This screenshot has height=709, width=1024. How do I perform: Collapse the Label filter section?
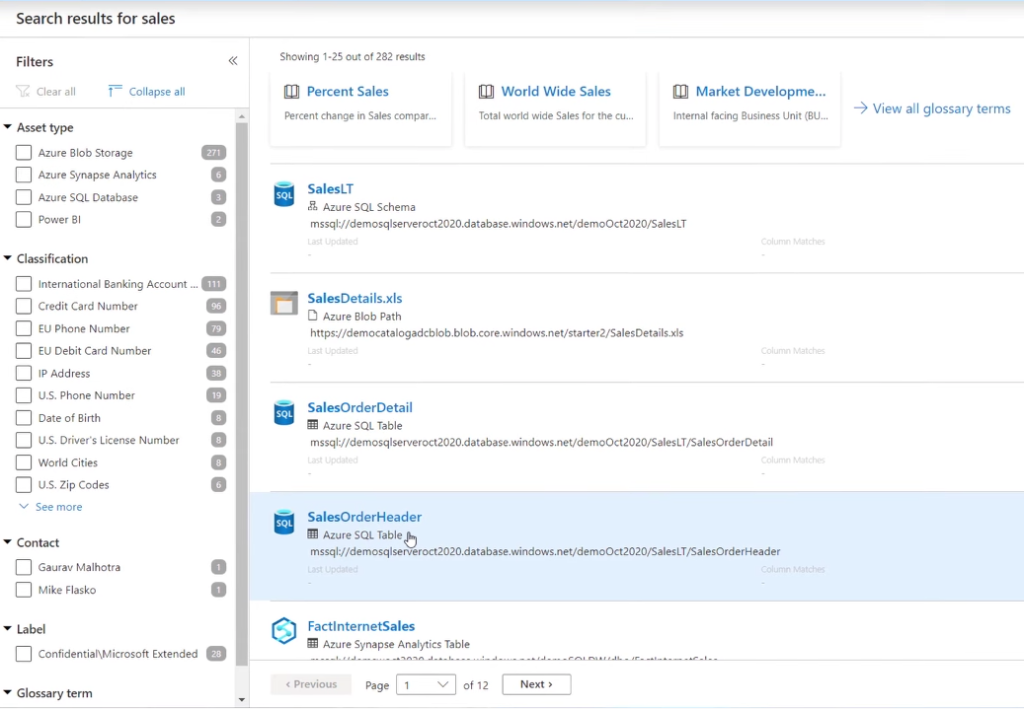click(x=8, y=629)
